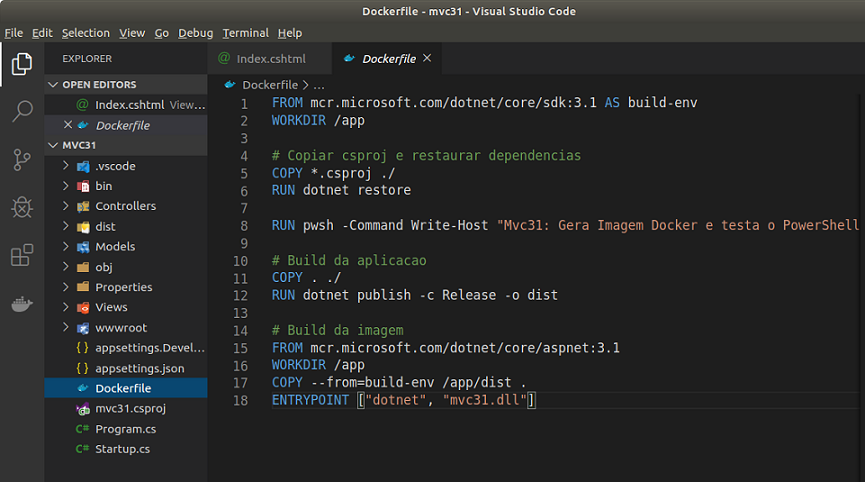Click the .vscode folder icon

[x=83, y=167]
